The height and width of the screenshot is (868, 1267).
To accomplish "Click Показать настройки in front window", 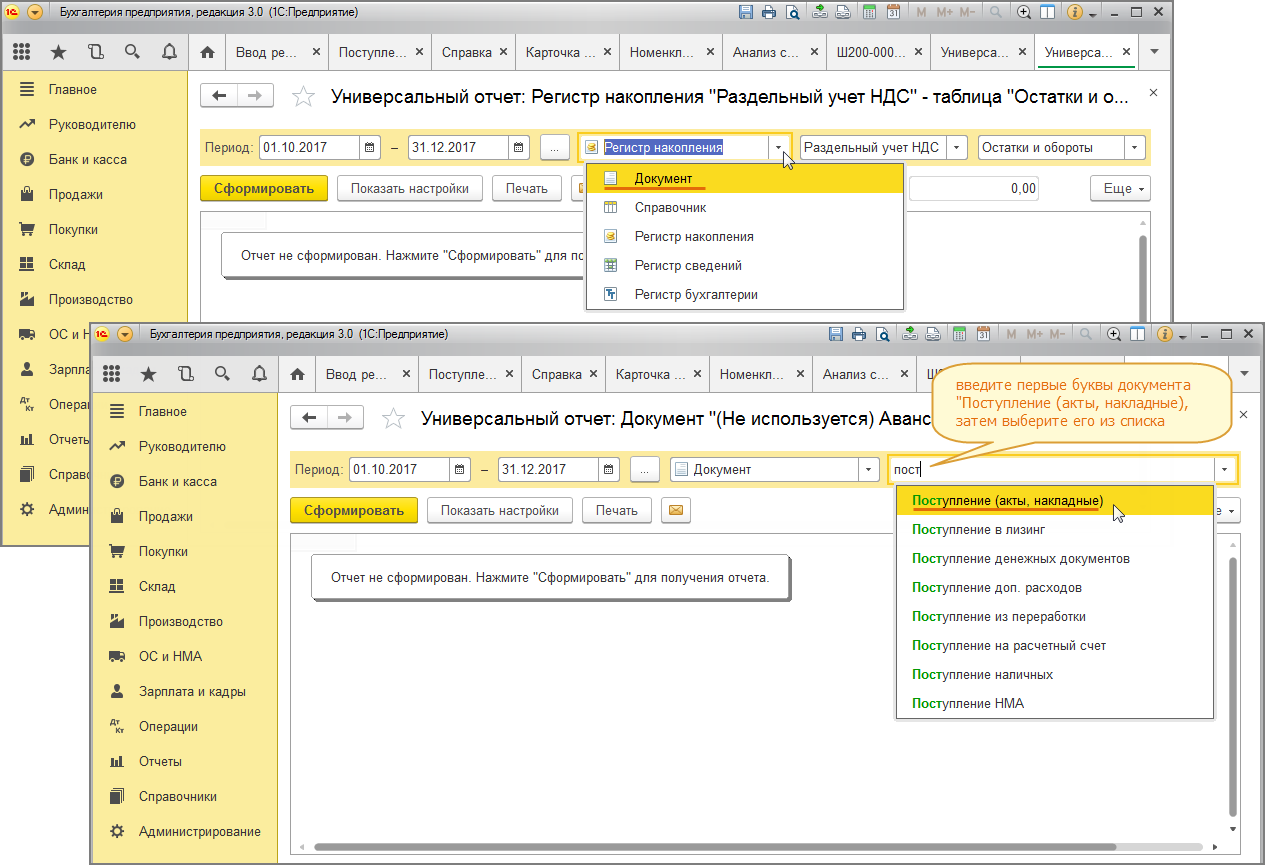I will [500, 510].
